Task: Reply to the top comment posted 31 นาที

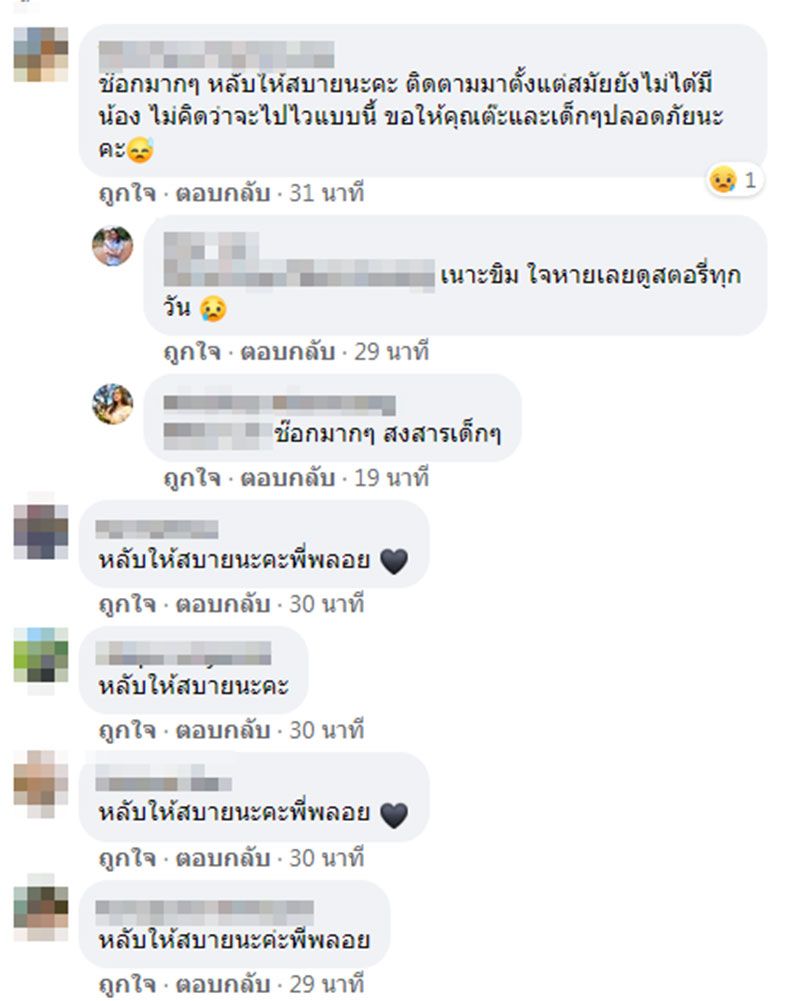Action: (x=223, y=193)
